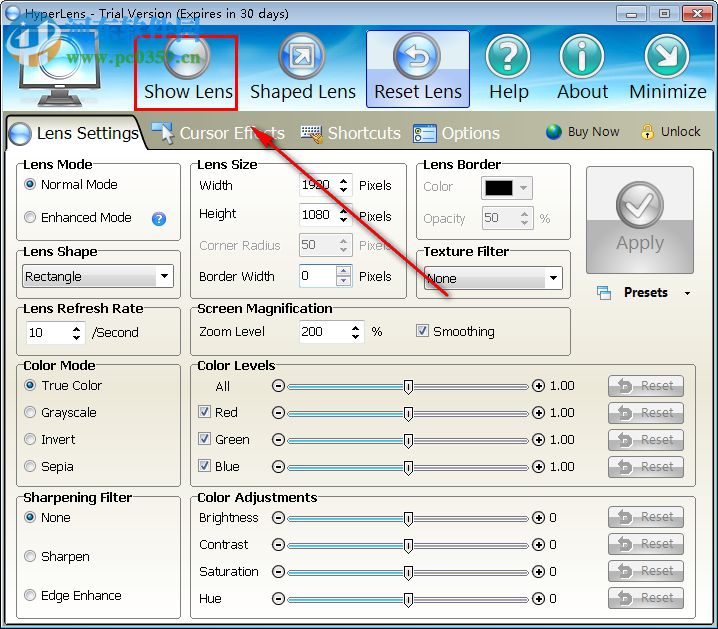Reset the All color level

646,386
